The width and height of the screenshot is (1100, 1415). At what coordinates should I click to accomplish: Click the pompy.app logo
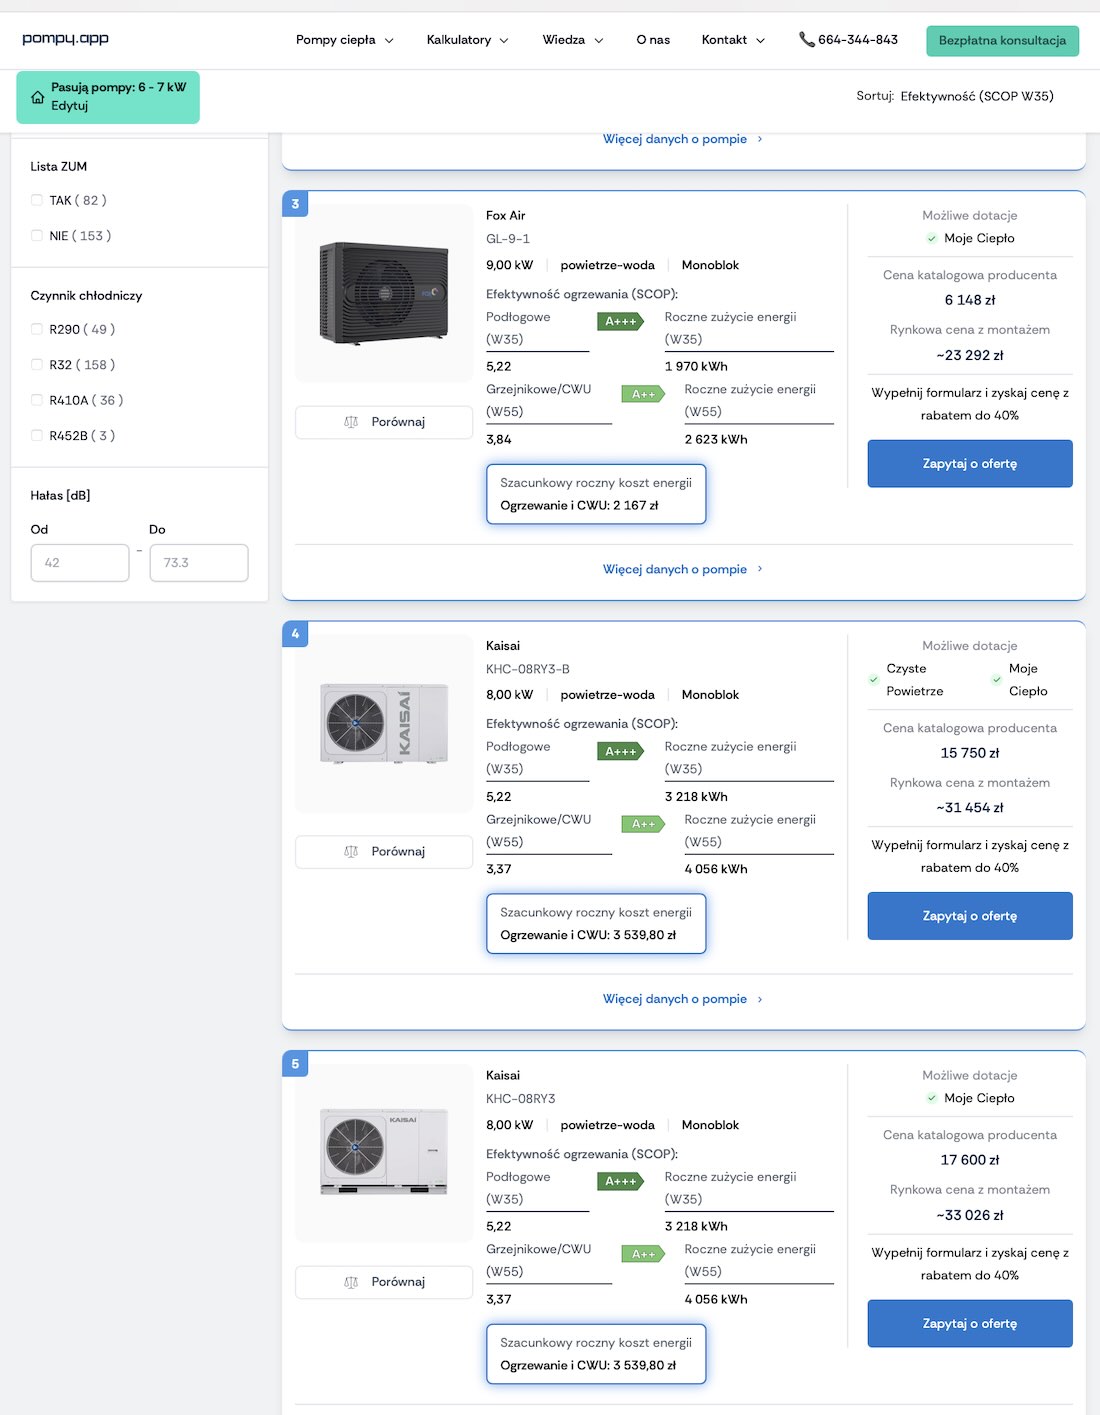coord(65,39)
